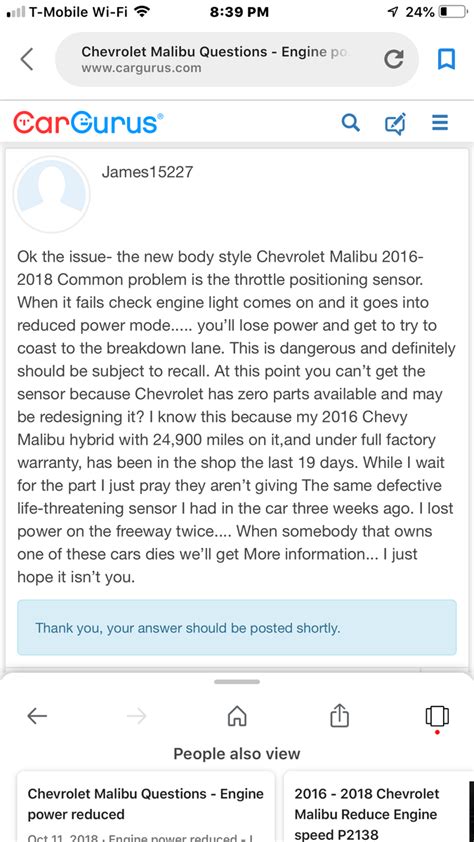Image resolution: width=474 pixels, height=842 pixels.
Task: Navigate forward with bottom toolbar arrow
Action: click(x=137, y=715)
